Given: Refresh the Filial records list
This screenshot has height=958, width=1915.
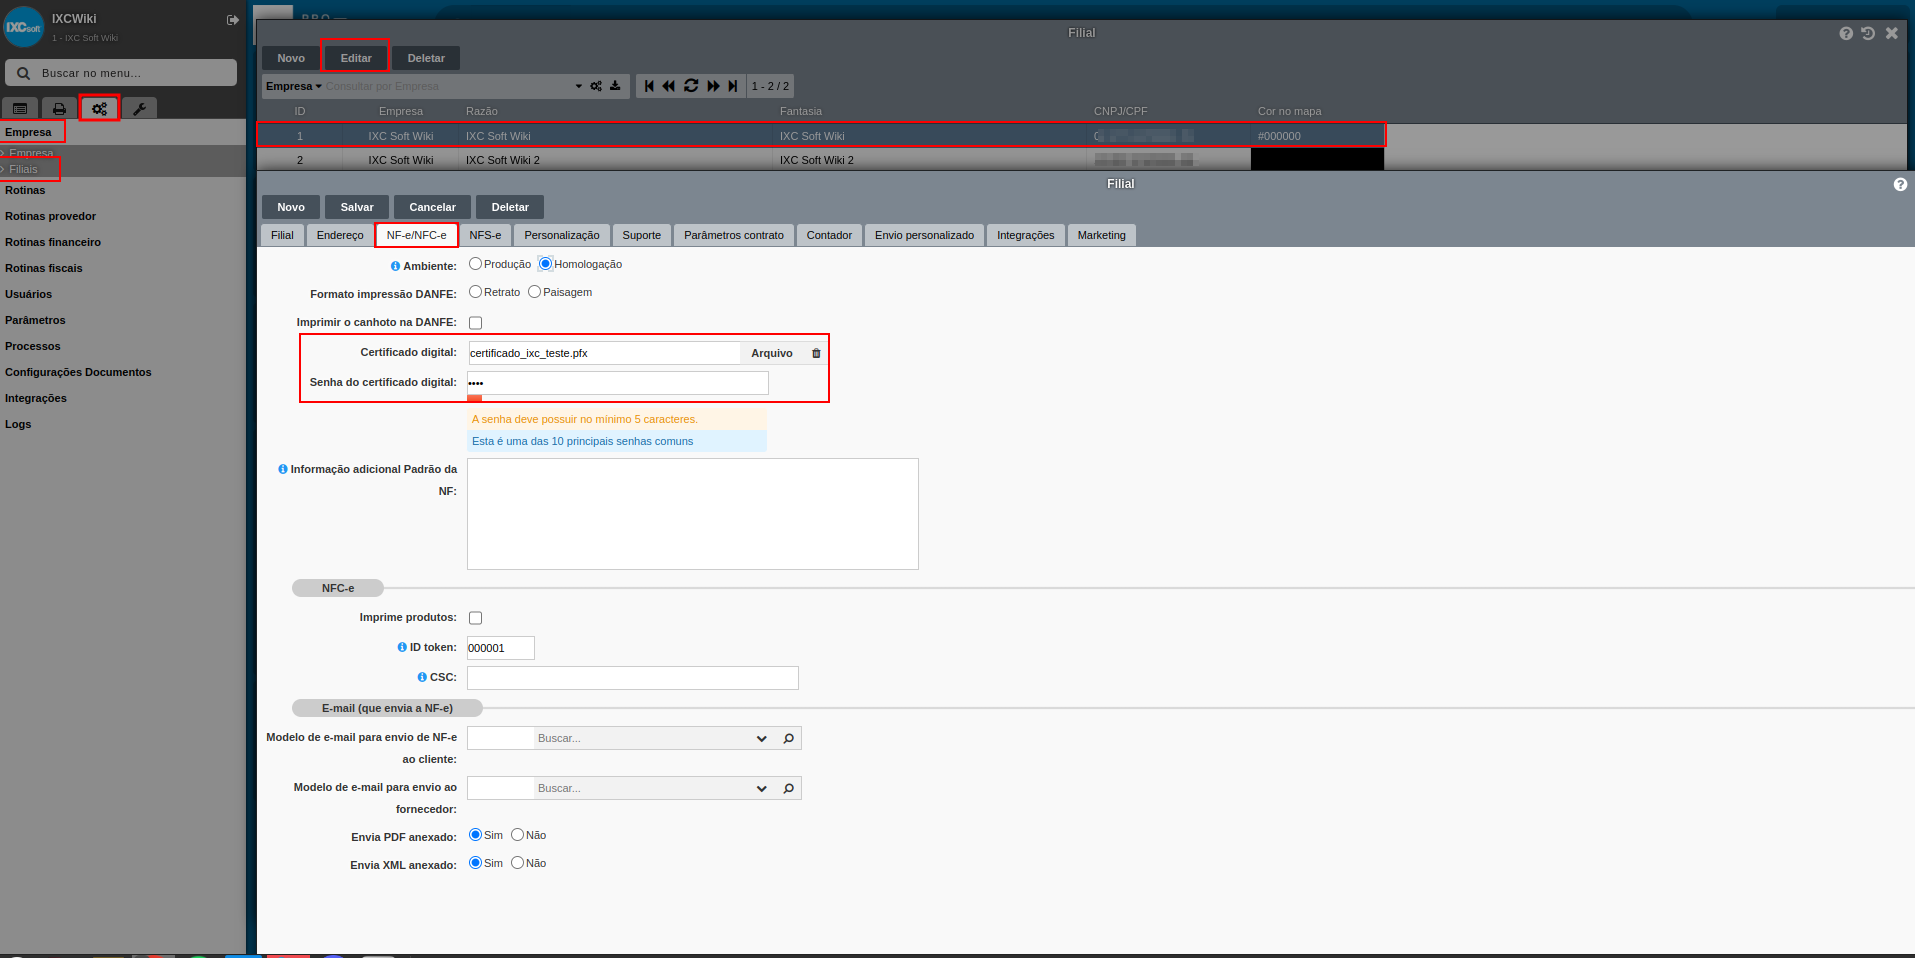Looking at the screenshot, I should pos(691,86).
